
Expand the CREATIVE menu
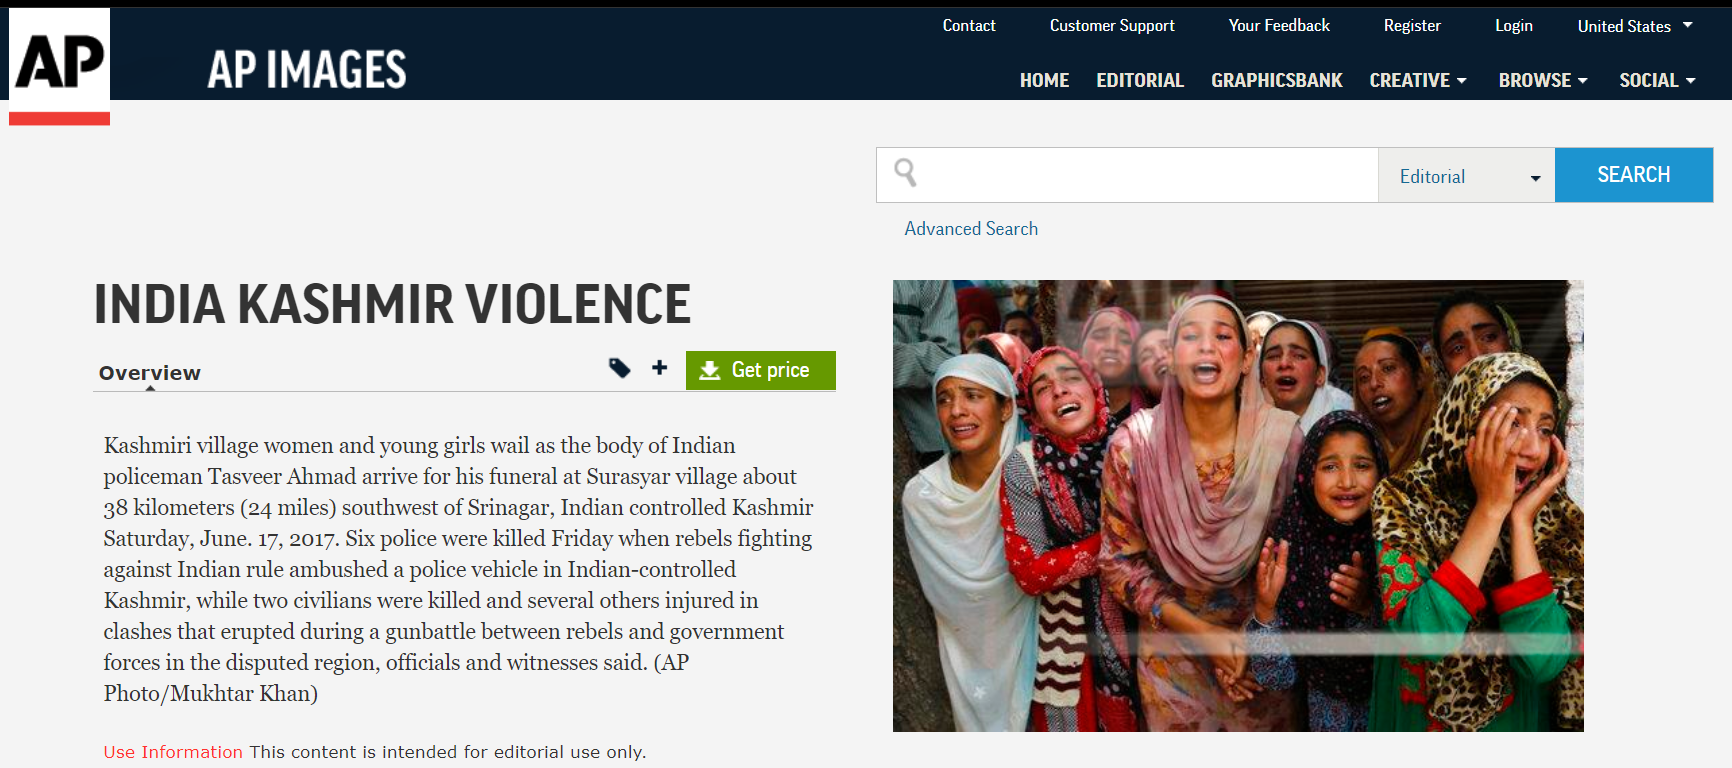[x=1417, y=80]
